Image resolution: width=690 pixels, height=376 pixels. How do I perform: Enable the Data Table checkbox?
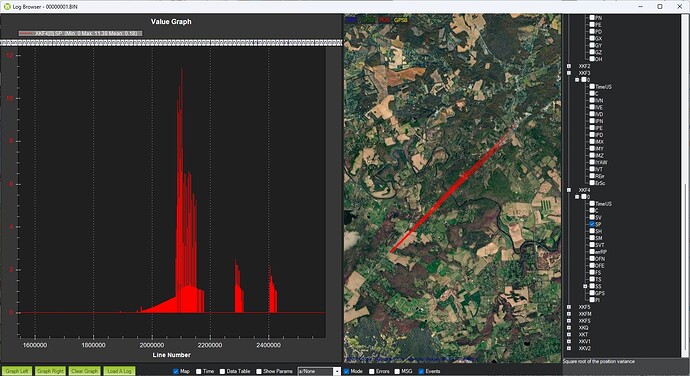[222, 371]
